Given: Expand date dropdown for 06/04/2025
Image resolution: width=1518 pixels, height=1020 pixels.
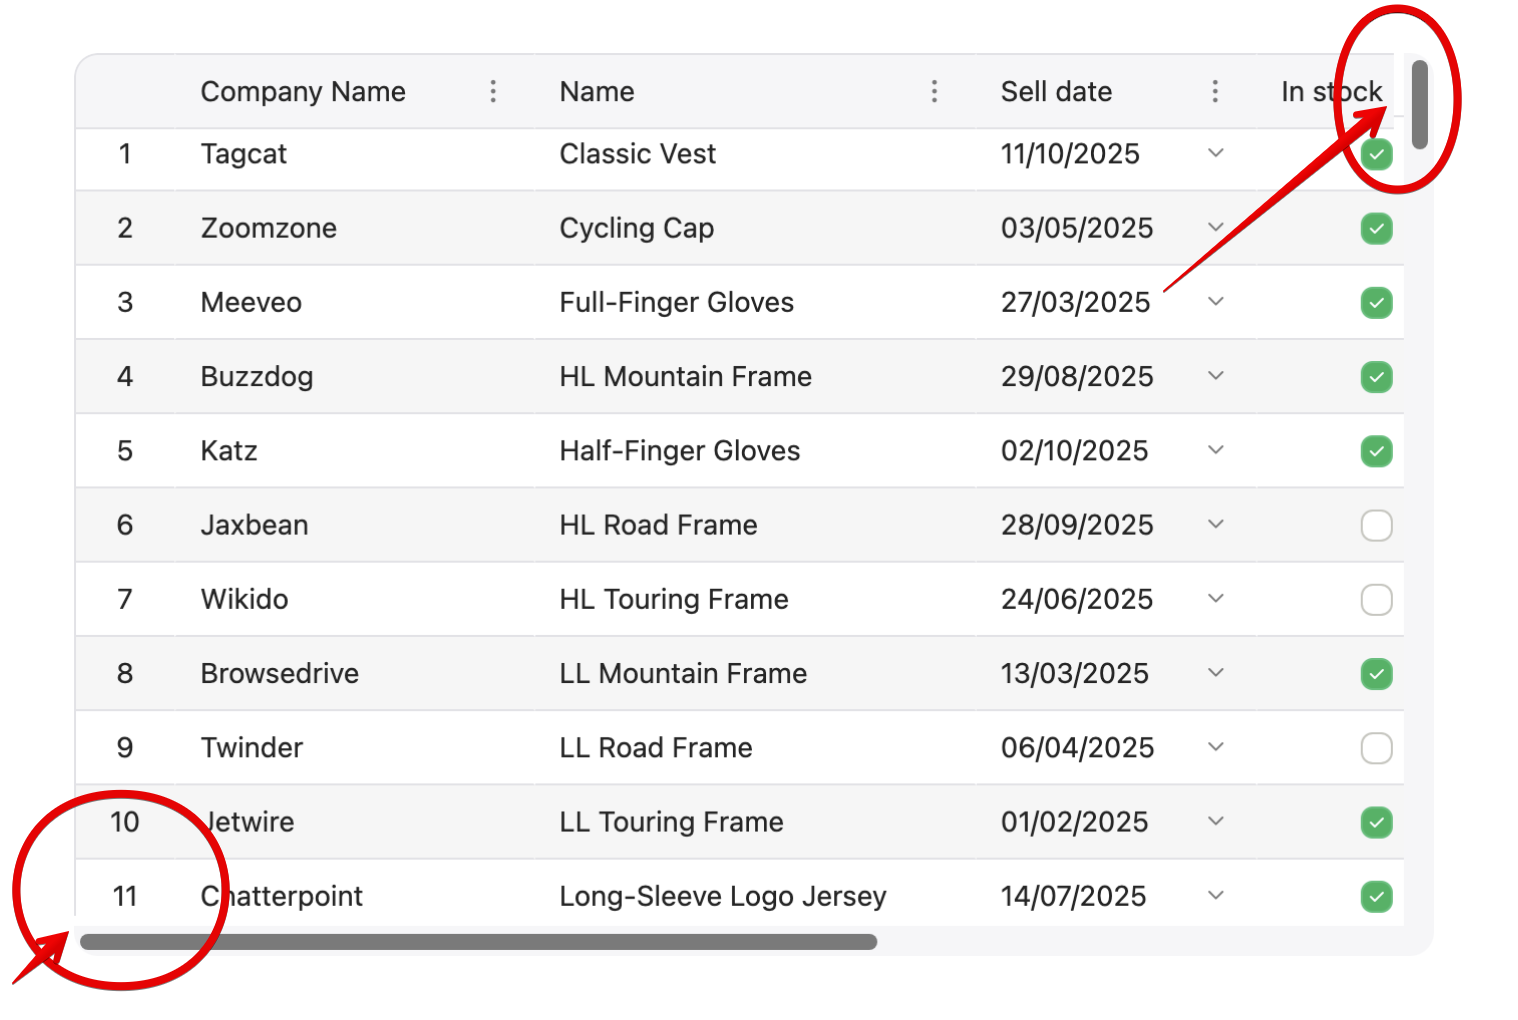Looking at the screenshot, I should pos(1216,747).
